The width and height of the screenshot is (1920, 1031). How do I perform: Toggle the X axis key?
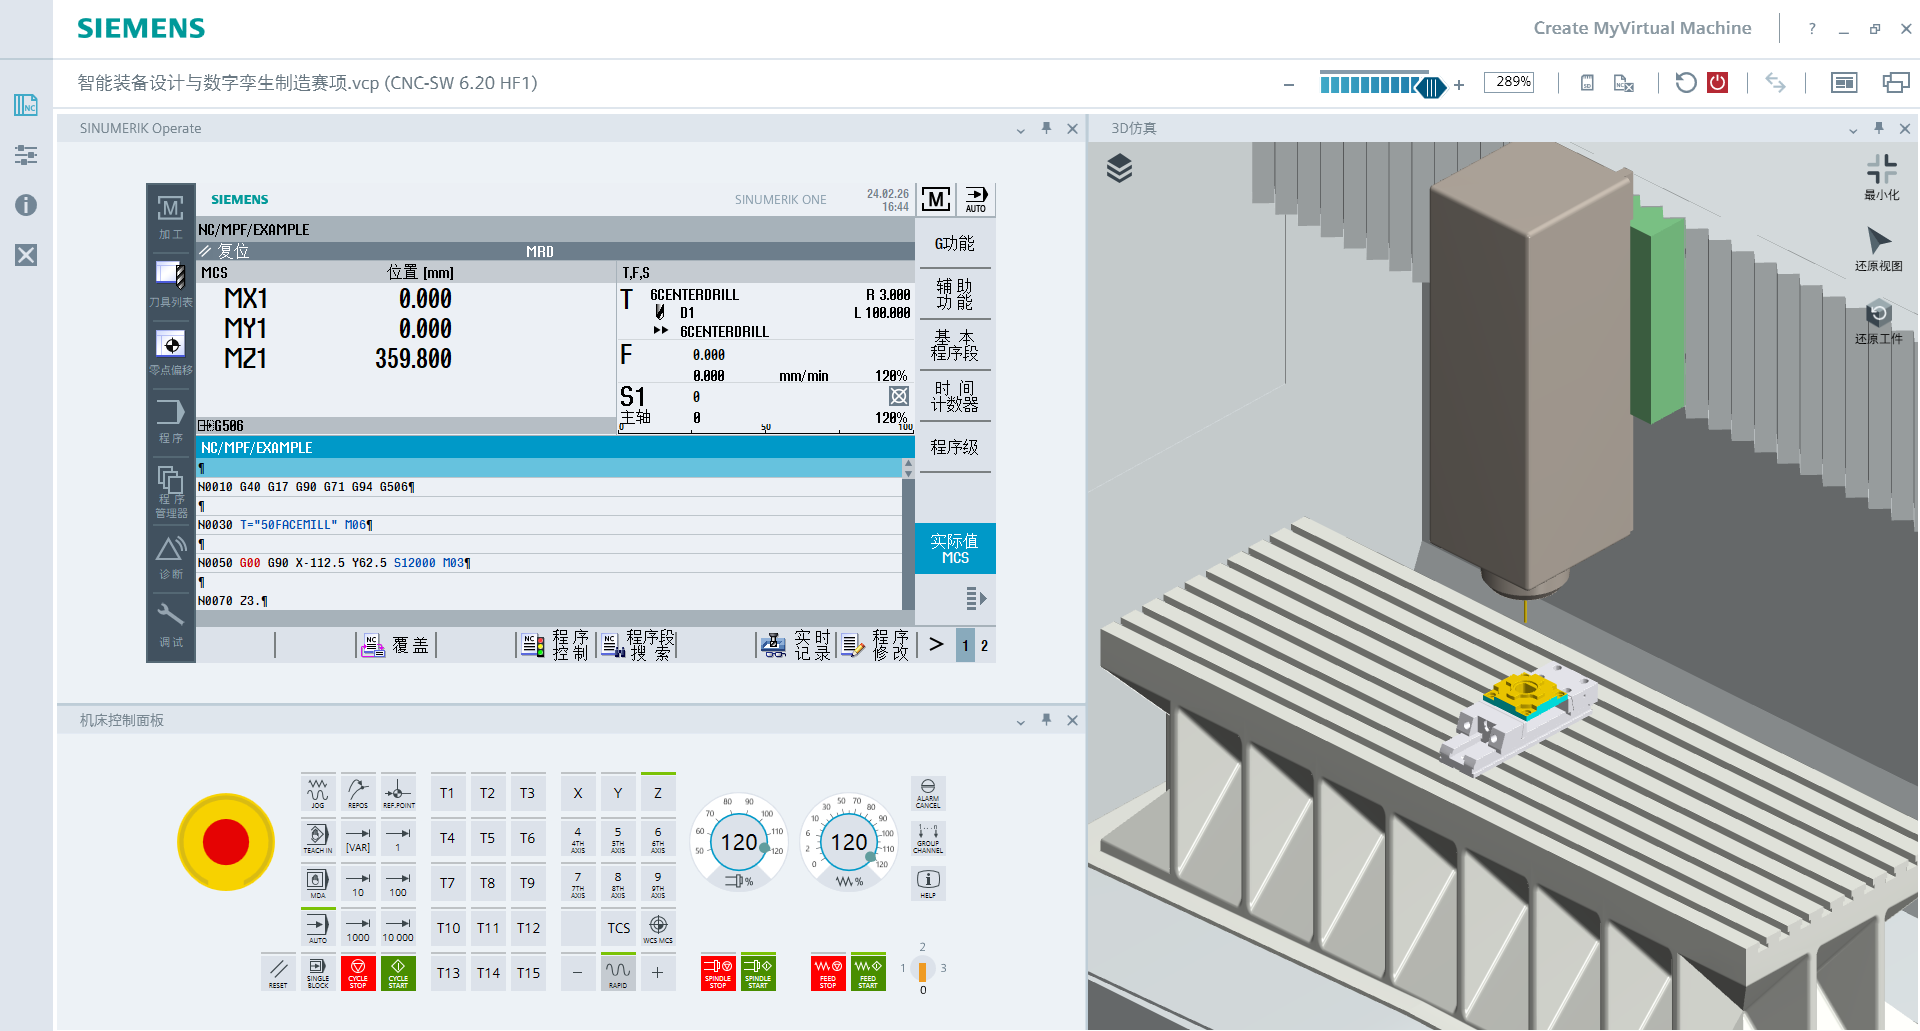[578, 793]
